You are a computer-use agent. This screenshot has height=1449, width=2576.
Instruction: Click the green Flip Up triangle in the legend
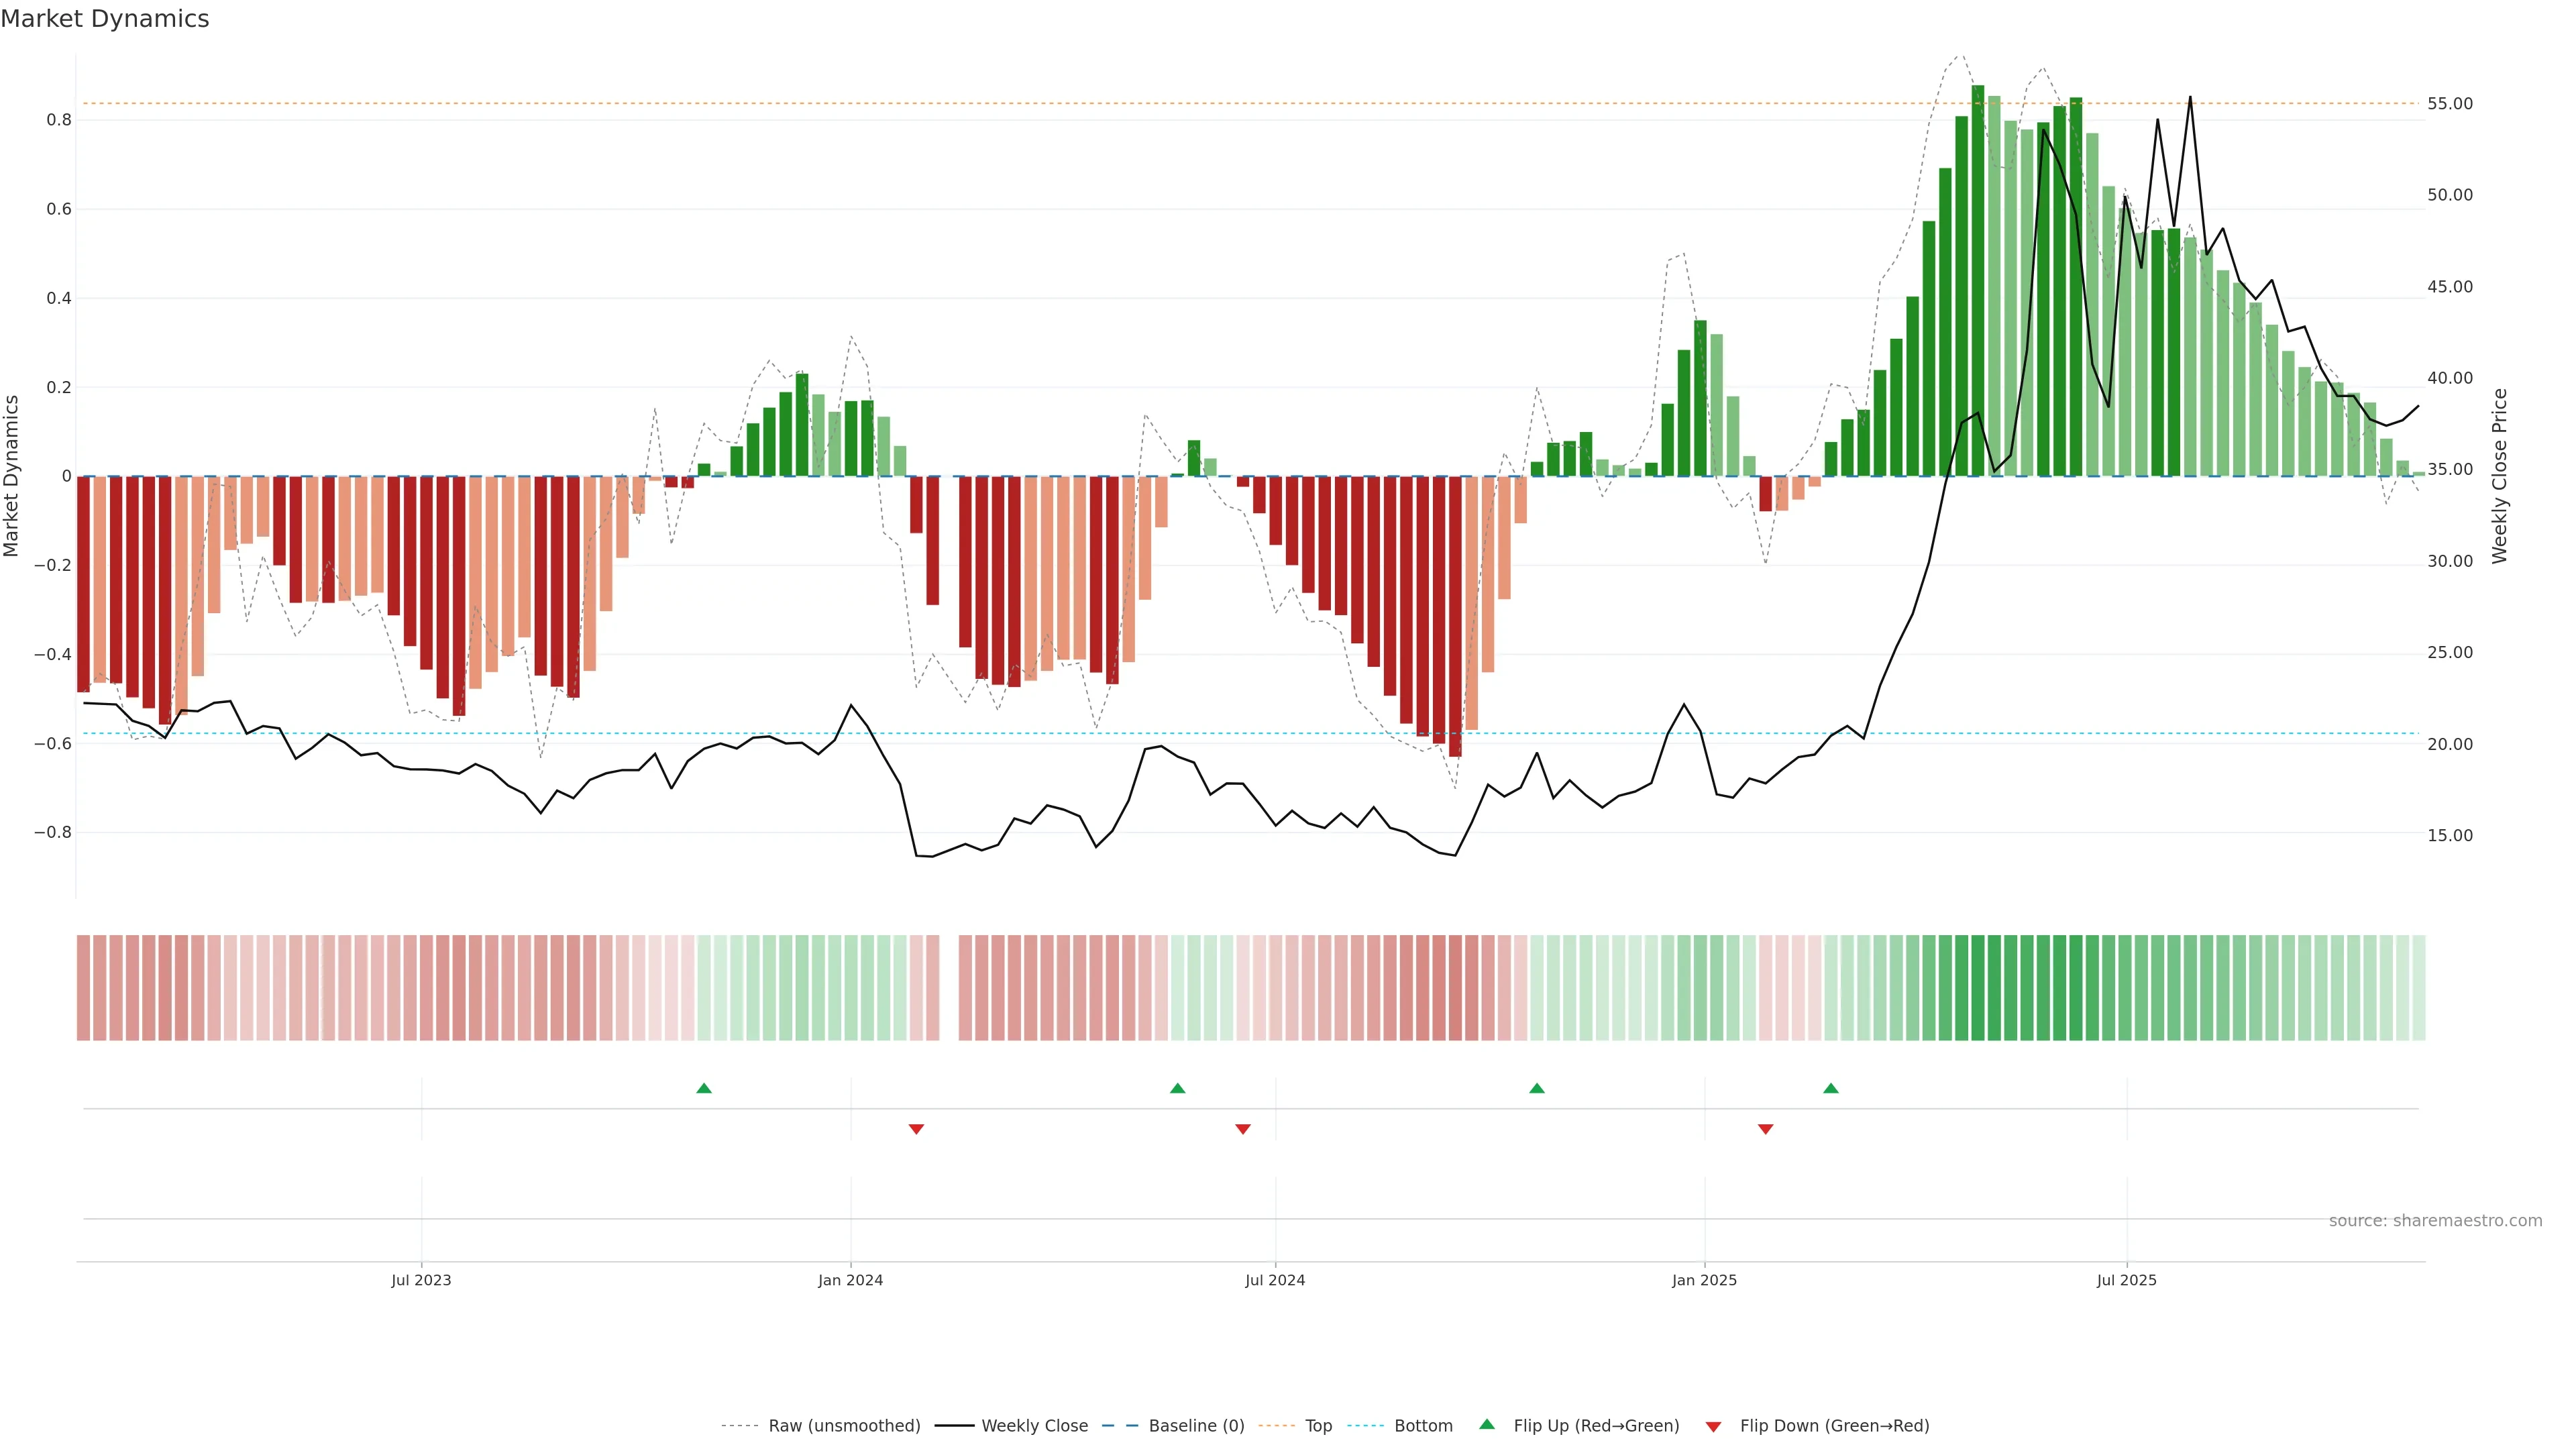(x=1486, y=1424)
